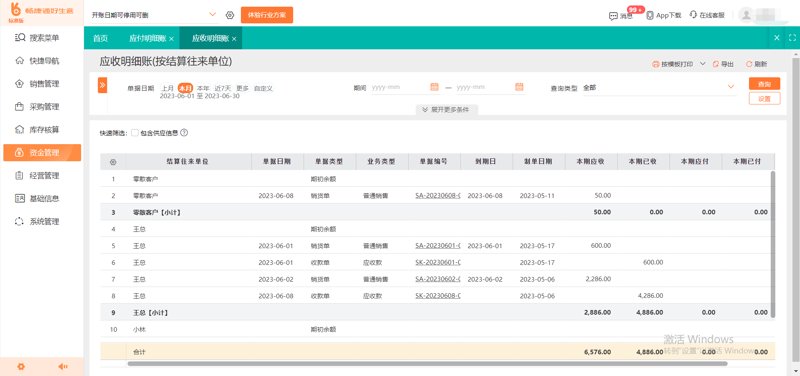800x376 pixels.
Task: Close the 应收明细账 tab
Action: click(234, 39)
